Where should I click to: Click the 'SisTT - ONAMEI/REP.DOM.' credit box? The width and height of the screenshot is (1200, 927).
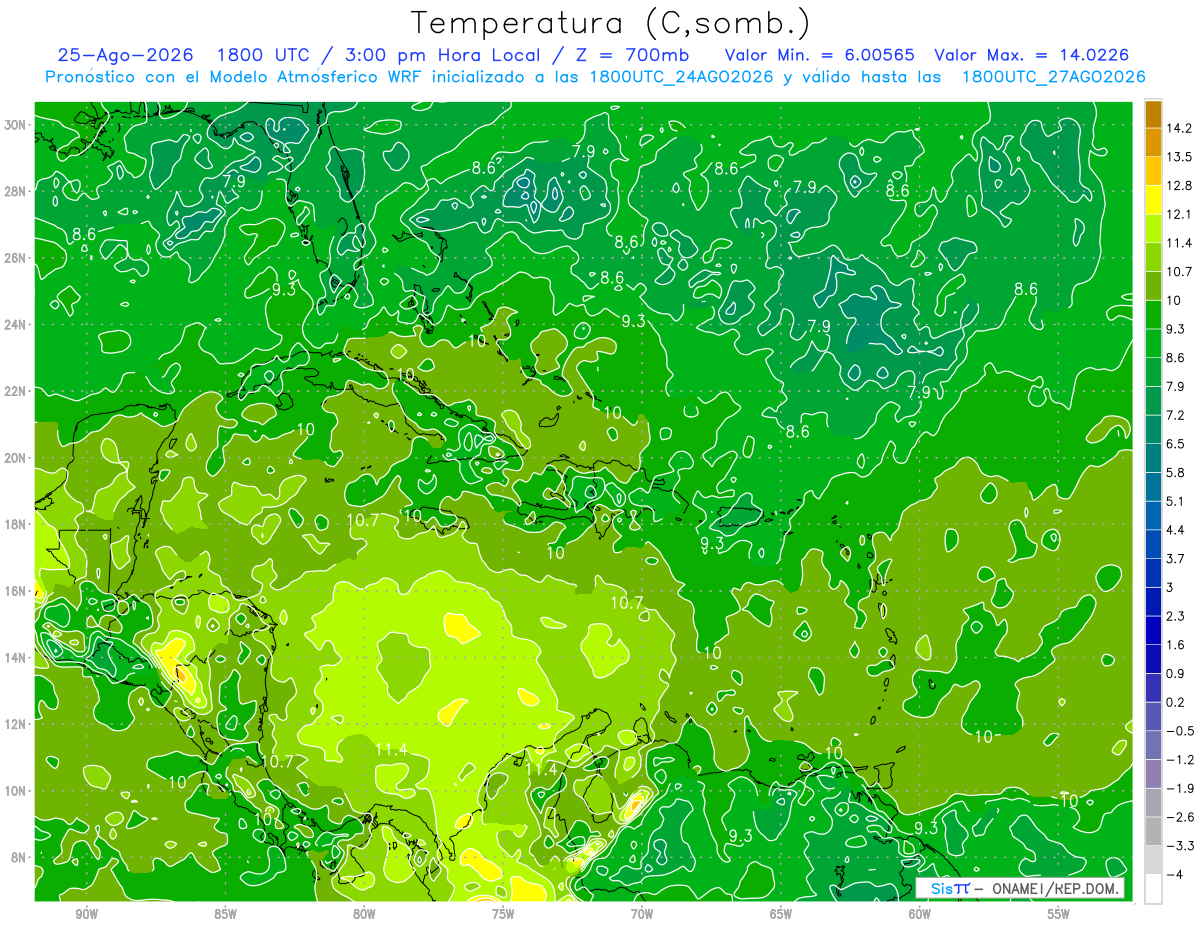tap(1020, 888)
